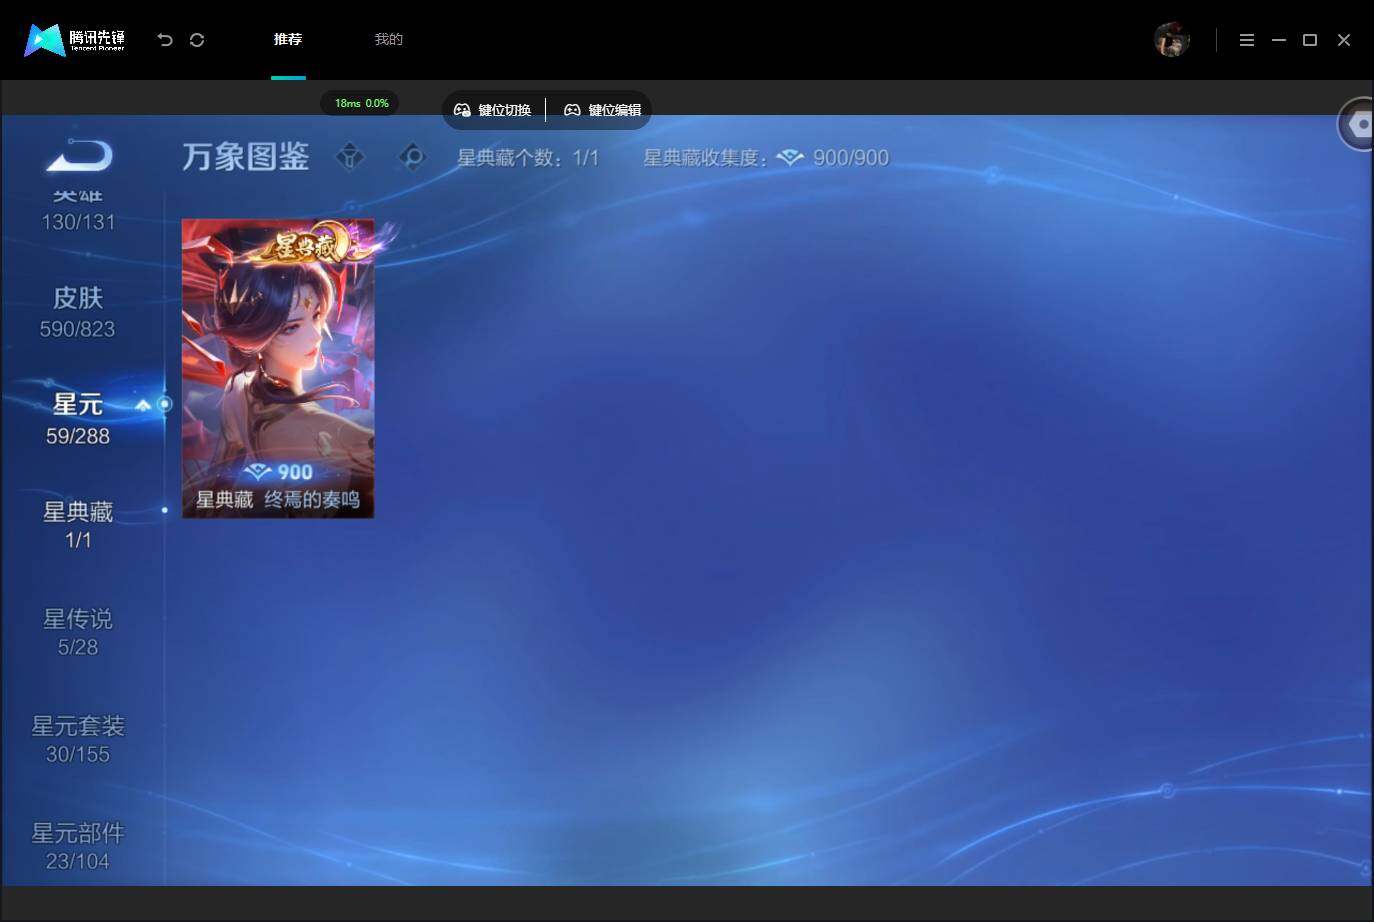Viewport: 1374px width, 922px height.
Task: Refresh the page with the reload icon
Action: 197,40
